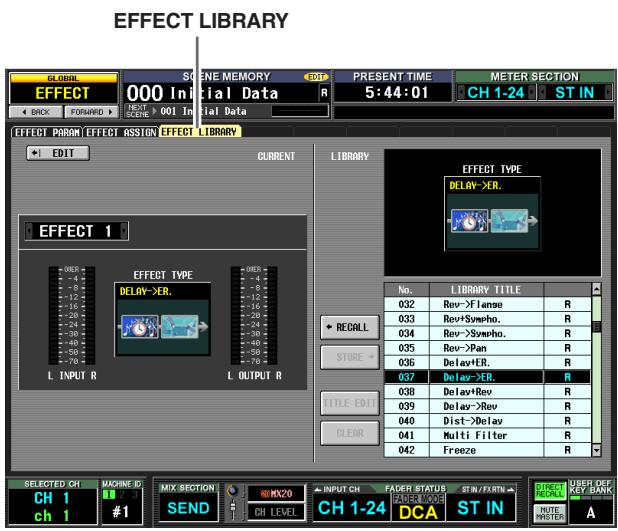The image size is (618, 531).
Task: Click the METER SECTION ST IN selector
Action: tap(574, 93)
